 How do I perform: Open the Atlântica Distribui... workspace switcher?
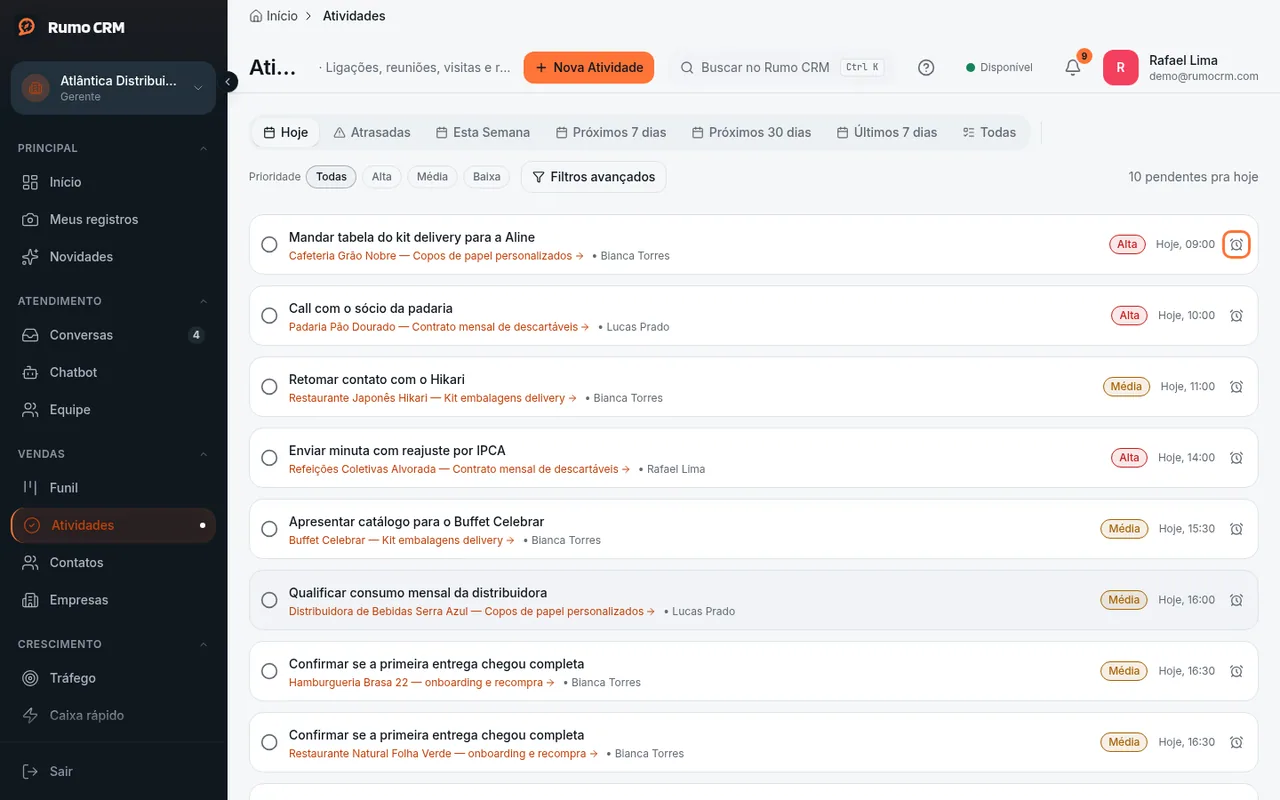[x=113, y=88]
